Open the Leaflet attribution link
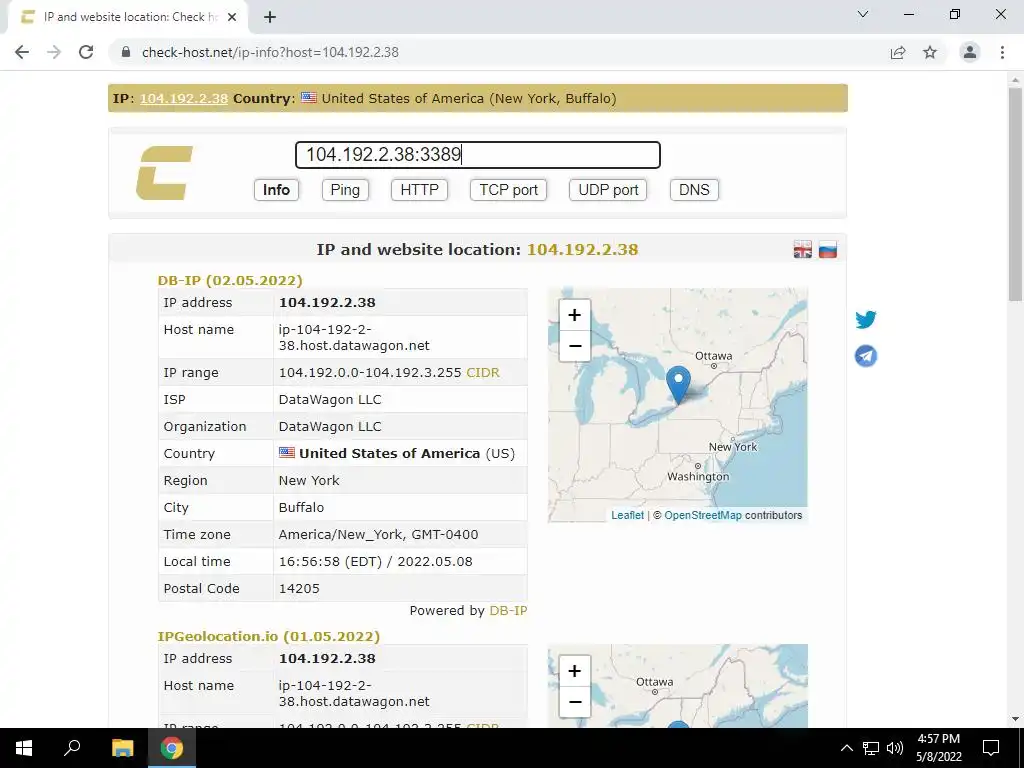 (628, 515)
